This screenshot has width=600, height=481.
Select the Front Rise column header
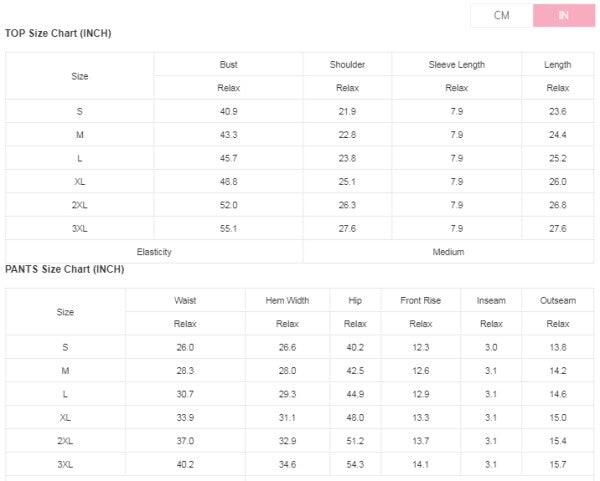[x=420, y=300]
